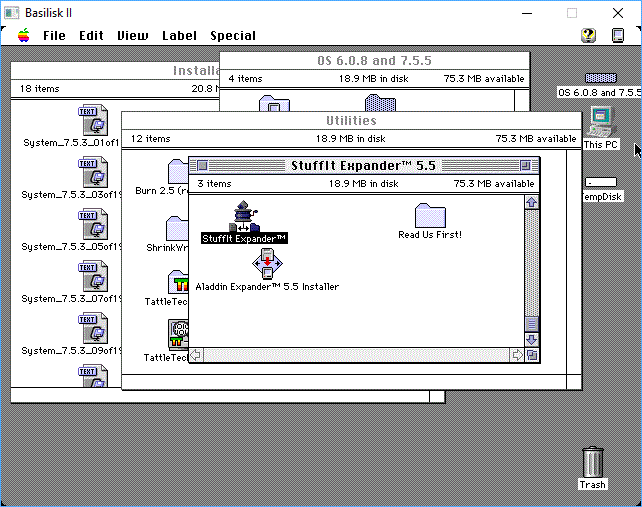The image size is (642, 507).
Task: Open the Application menu icon in menu bar
Action: [618, 35]
